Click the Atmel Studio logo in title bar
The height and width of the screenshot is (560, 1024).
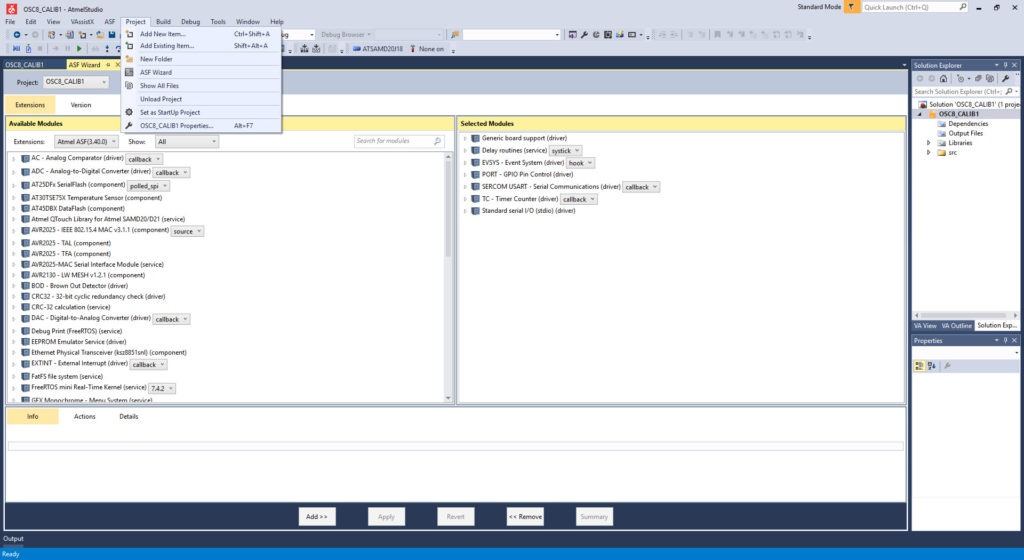pos(11,8)
